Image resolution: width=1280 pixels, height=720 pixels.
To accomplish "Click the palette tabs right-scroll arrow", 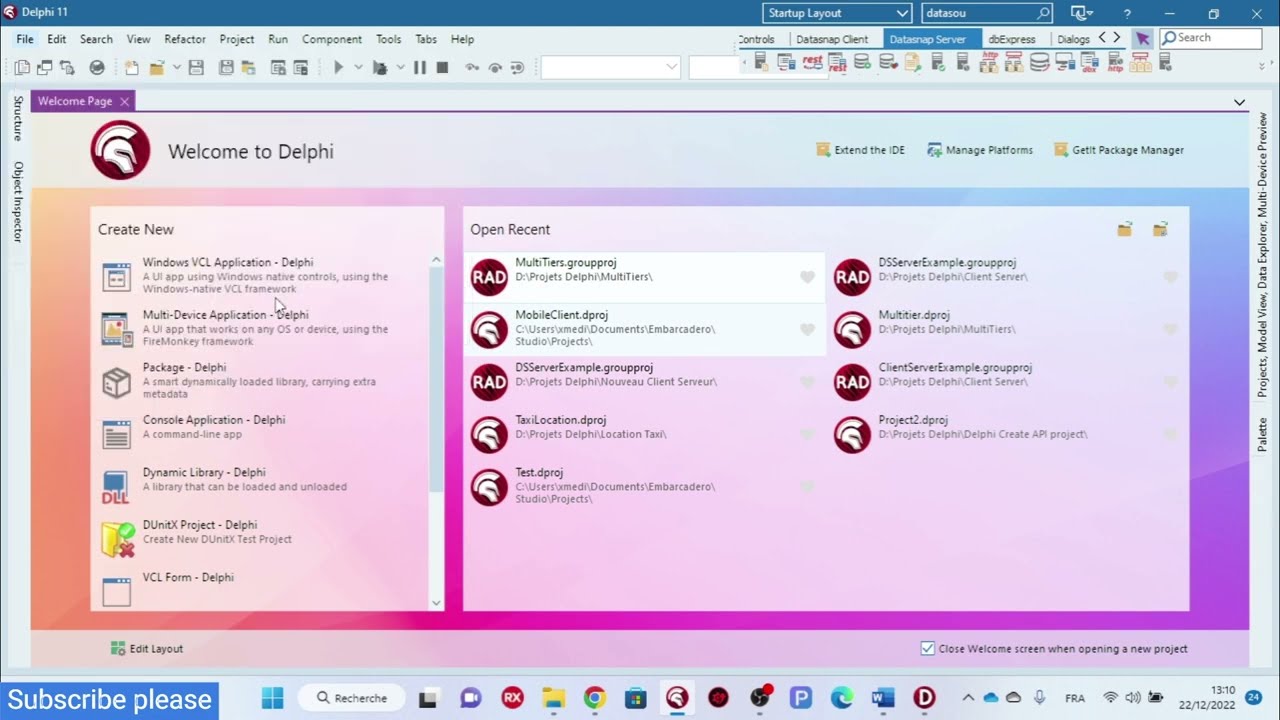I will [x=1117, y=38].
